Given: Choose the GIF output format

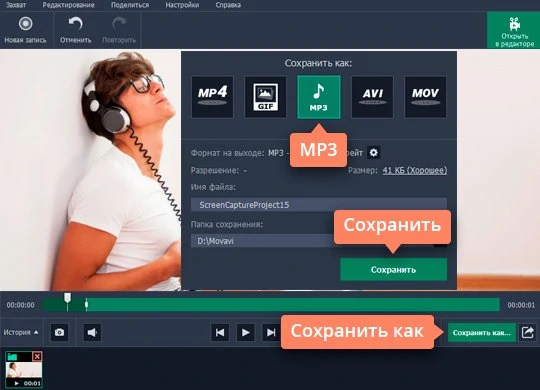Looking at the screenshot, I should point(265,97).
